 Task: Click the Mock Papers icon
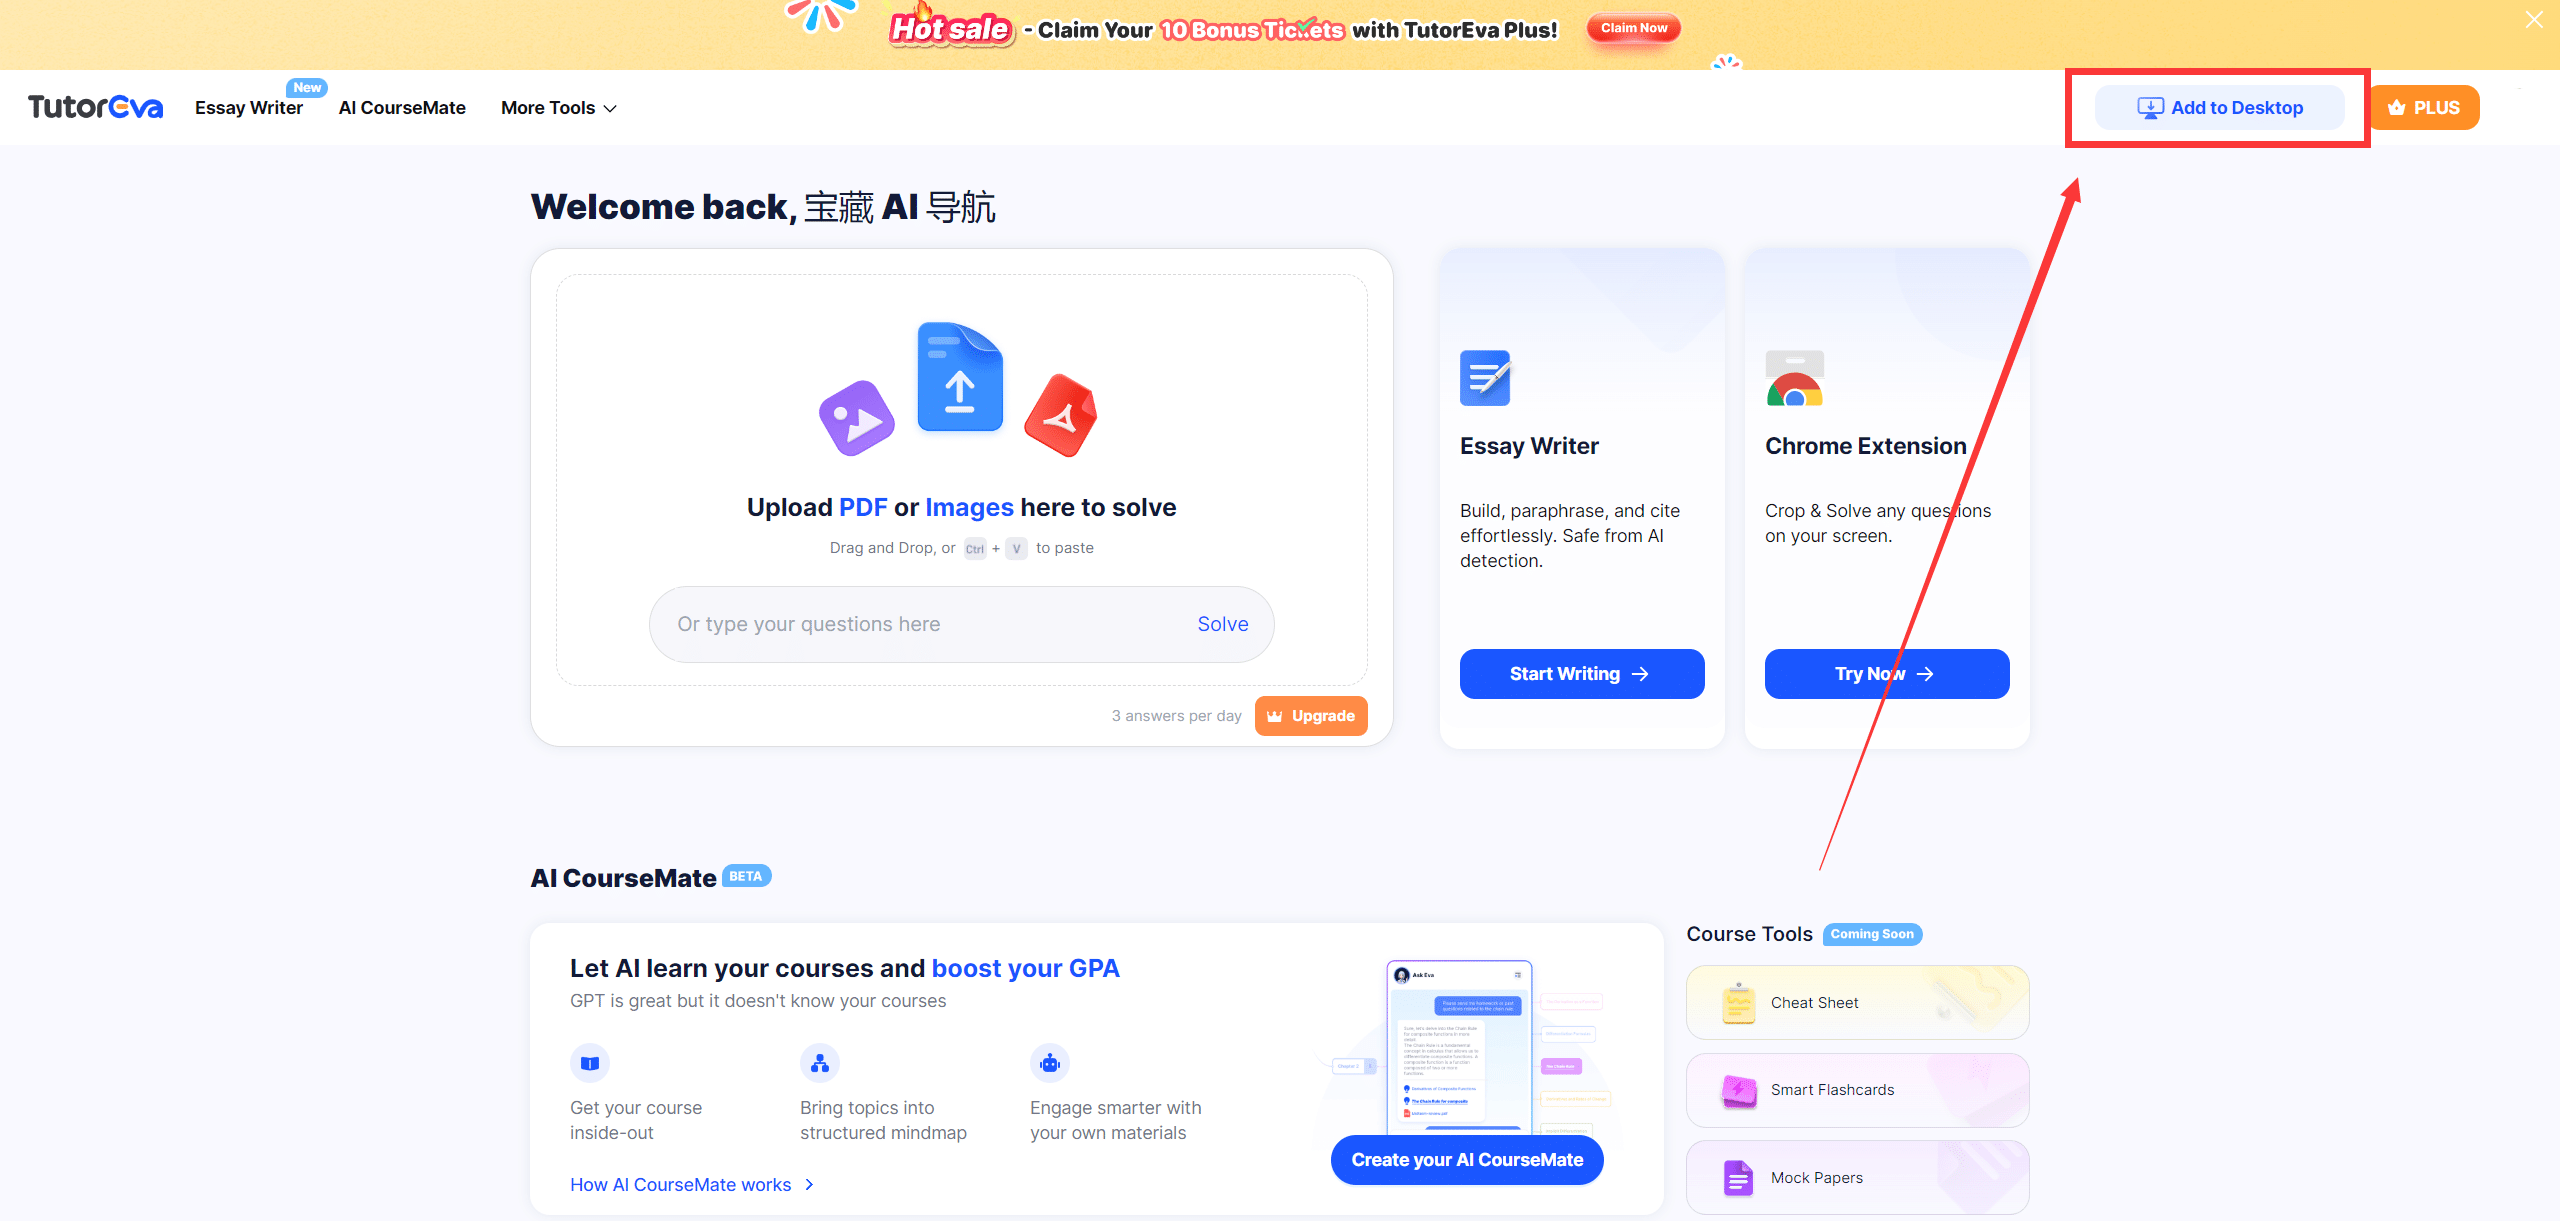tap(1739, 1177)
